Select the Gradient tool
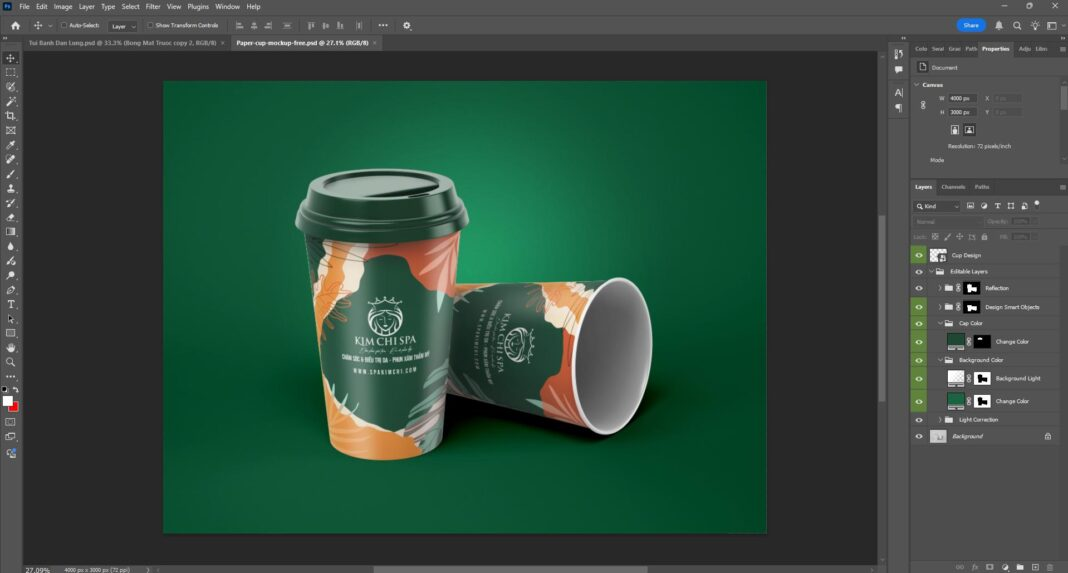The width and height of the screenshot is (1068, 573). point(10,232)
